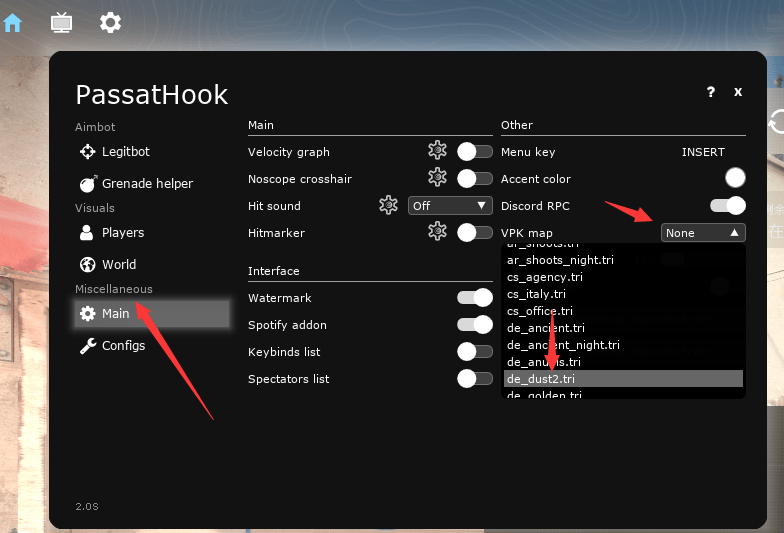Open Hit sound gear settings

[x=388, y=205]
